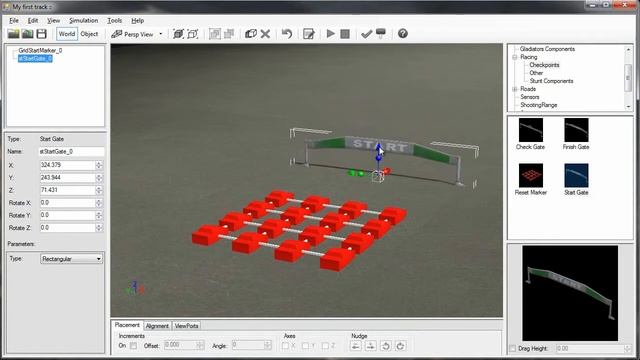Viewport: 640px width, 360px height.
Task: Click the edit properties notepad icon
Action: point(309,34)
